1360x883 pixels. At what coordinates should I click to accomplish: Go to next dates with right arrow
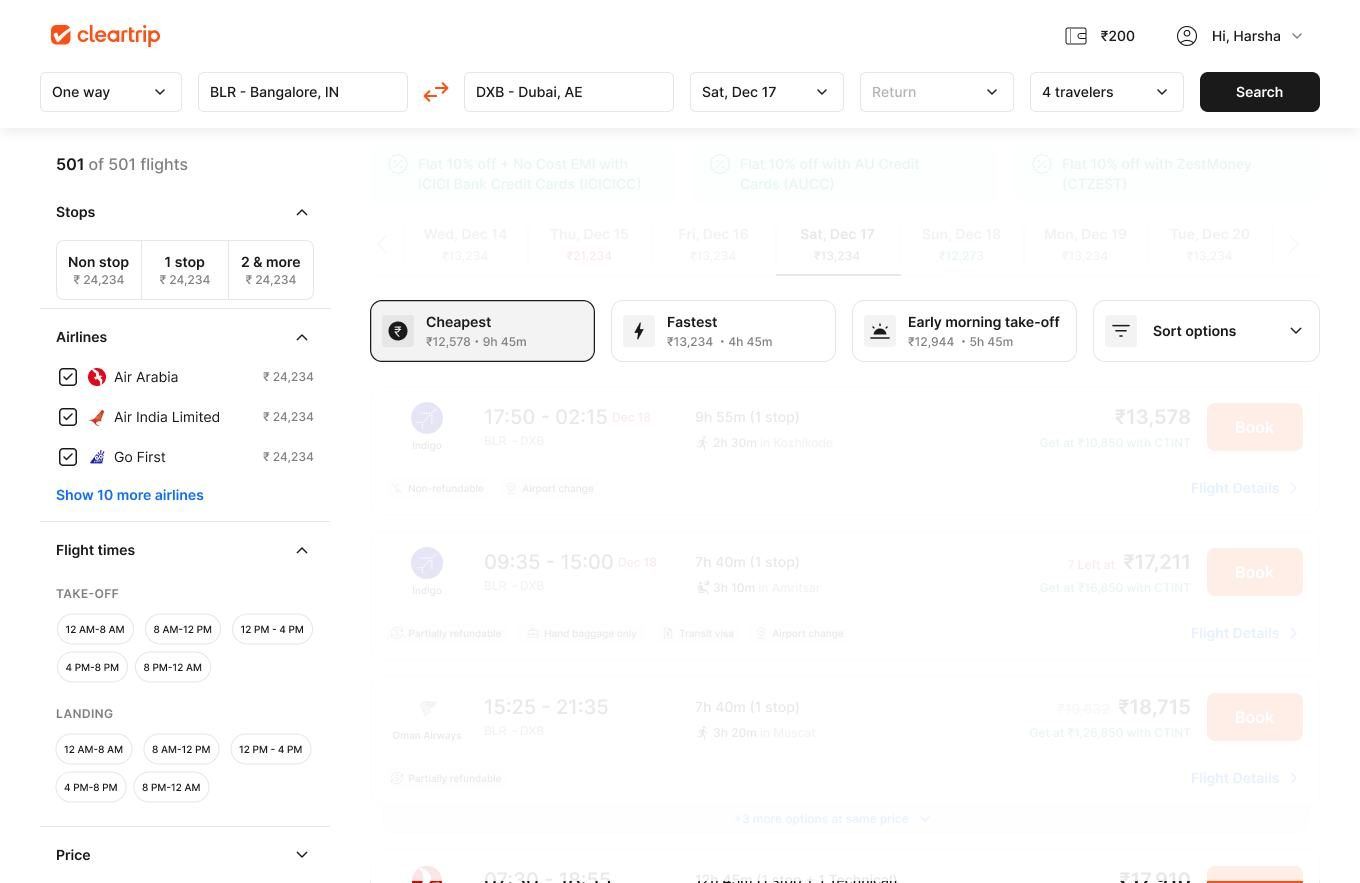tap(1294, 244)
